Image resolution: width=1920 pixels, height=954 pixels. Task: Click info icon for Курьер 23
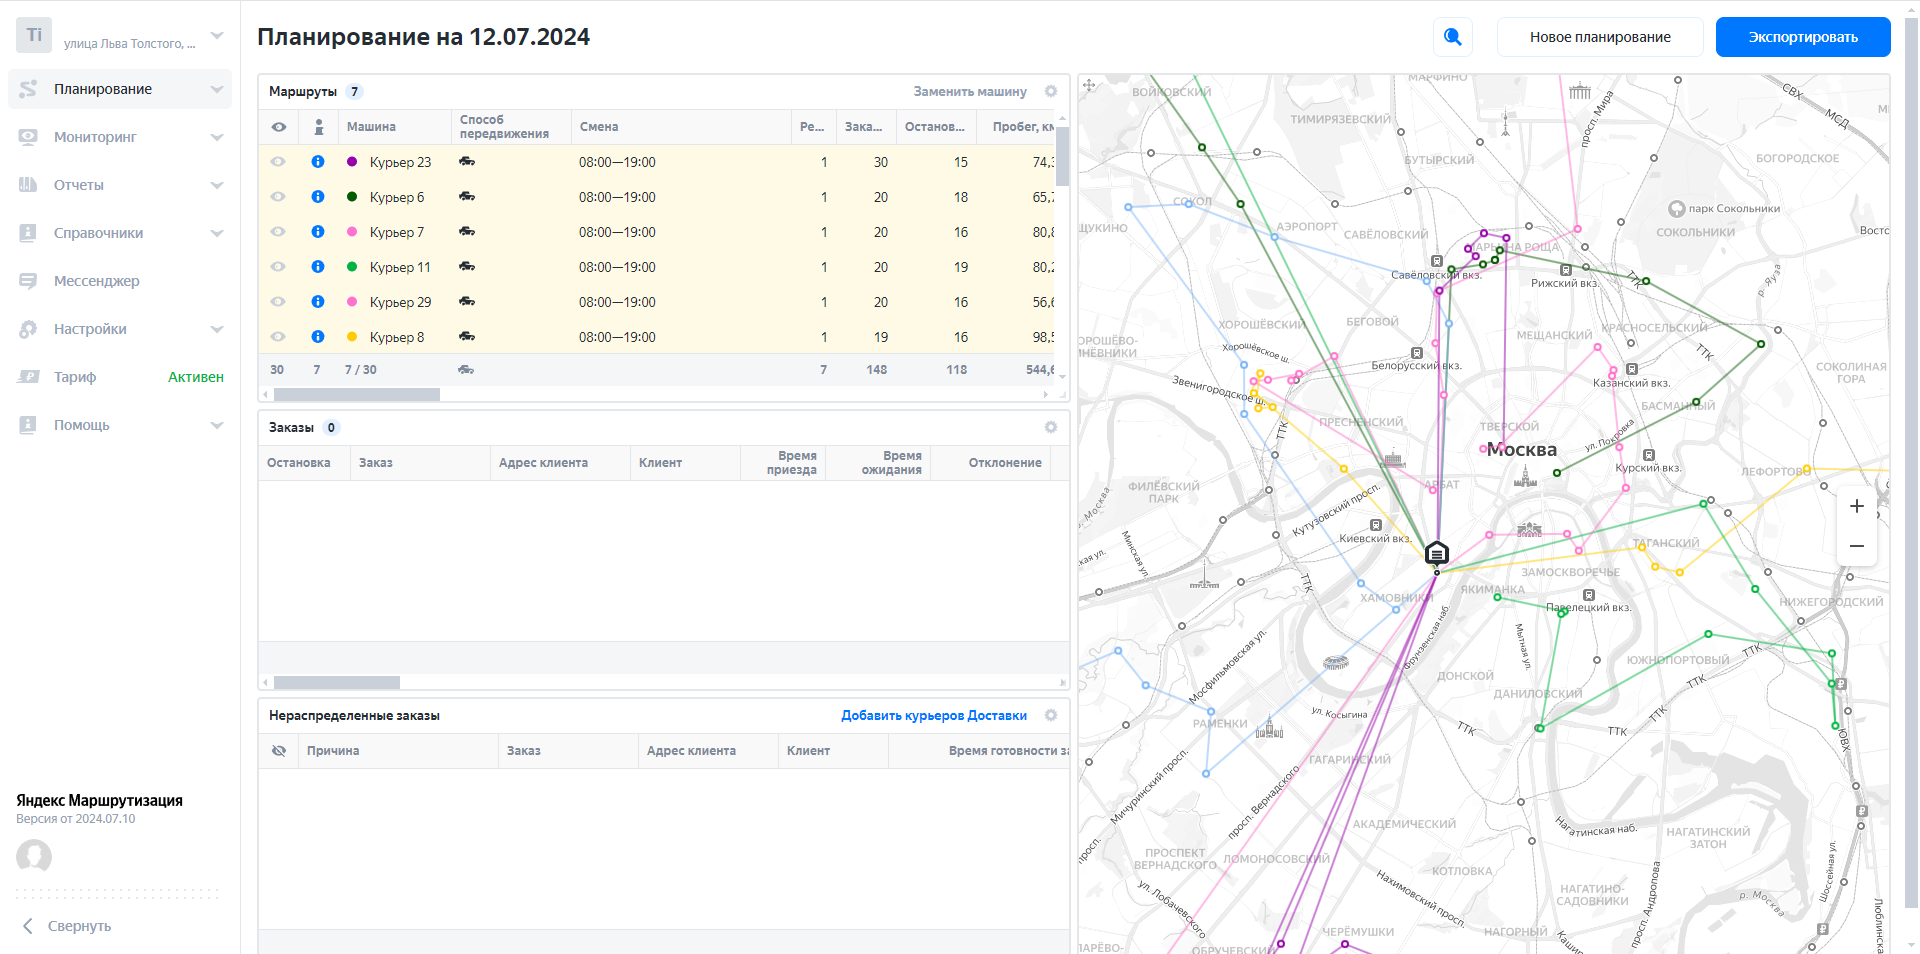coord(318,162)
